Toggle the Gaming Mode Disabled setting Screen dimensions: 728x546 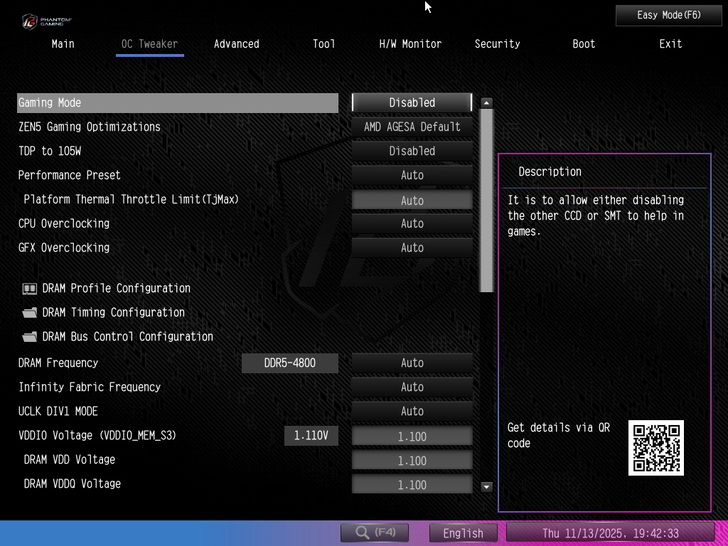tap(412, 103)
